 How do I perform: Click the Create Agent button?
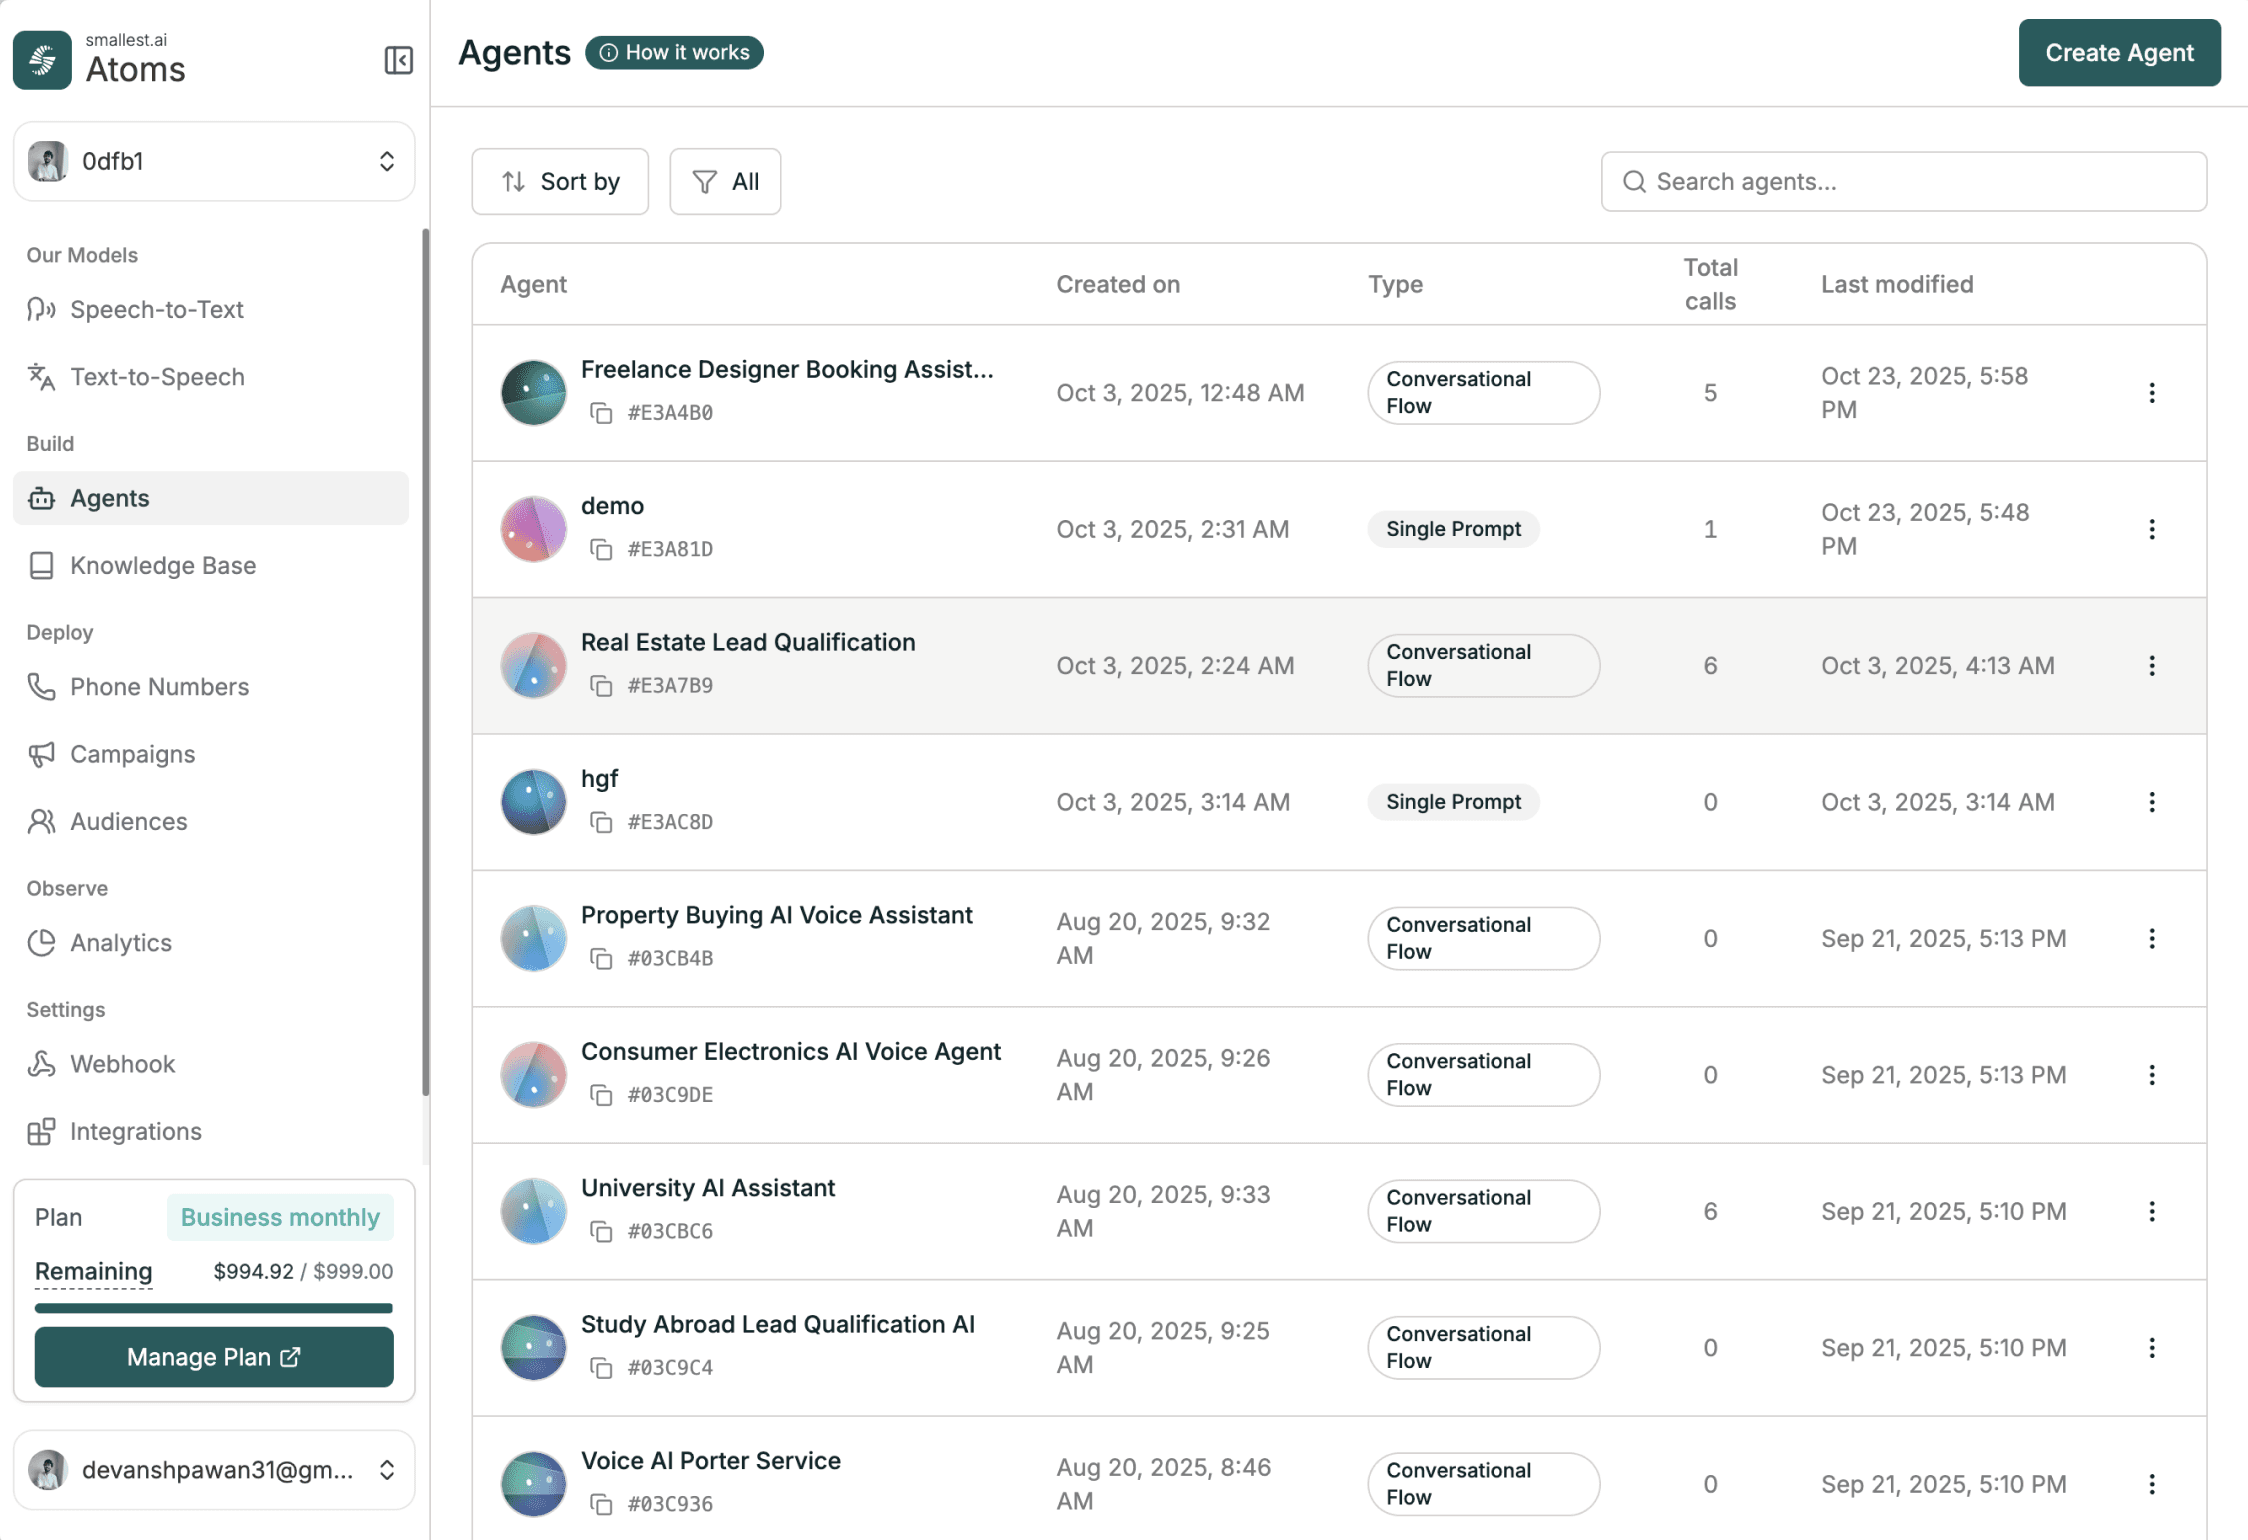[2119, 53]
